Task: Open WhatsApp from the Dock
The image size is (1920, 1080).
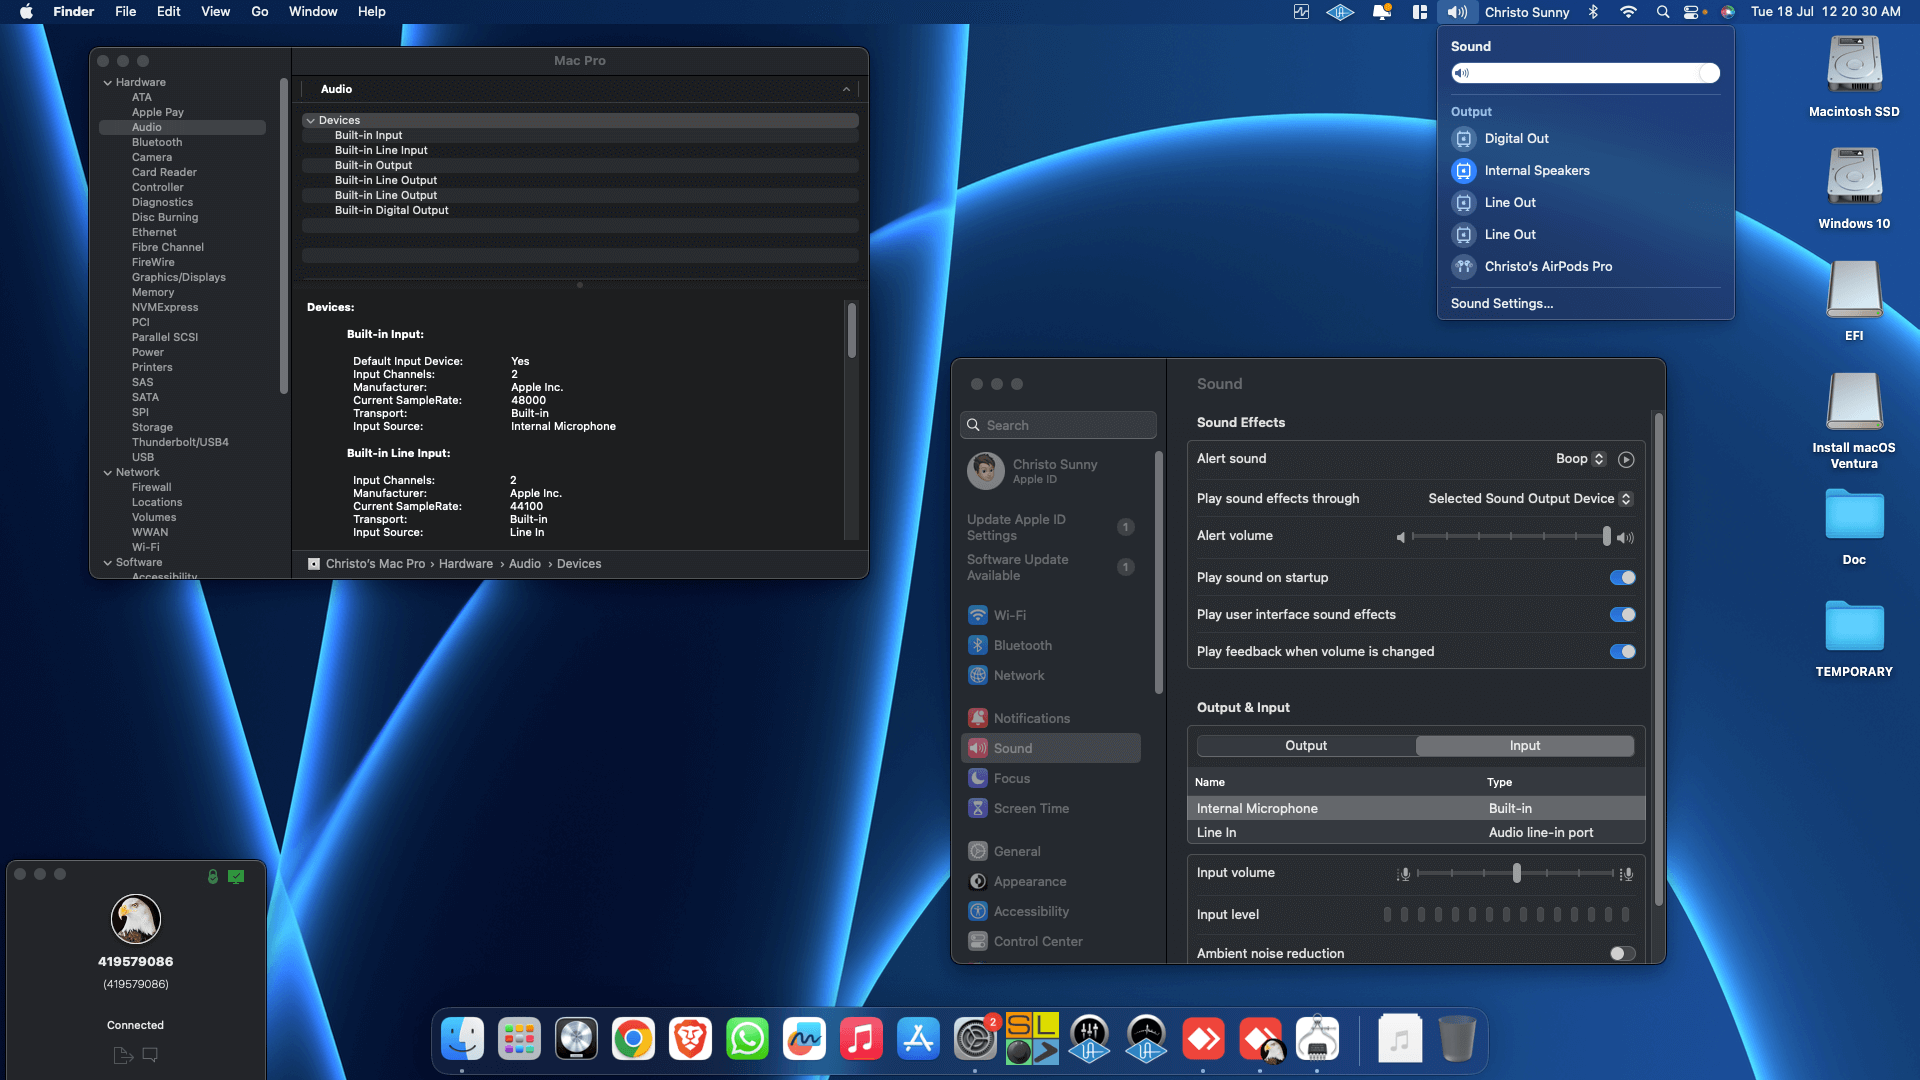Action: tap(747, 1039)
